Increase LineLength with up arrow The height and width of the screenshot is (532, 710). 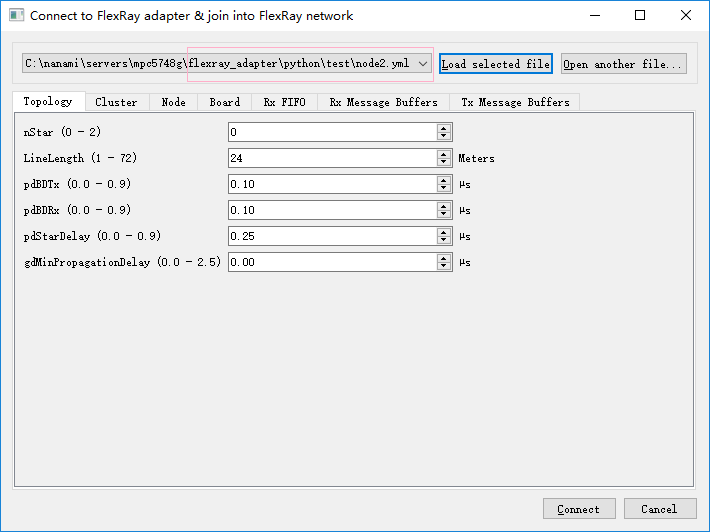(x=444, y=154)
